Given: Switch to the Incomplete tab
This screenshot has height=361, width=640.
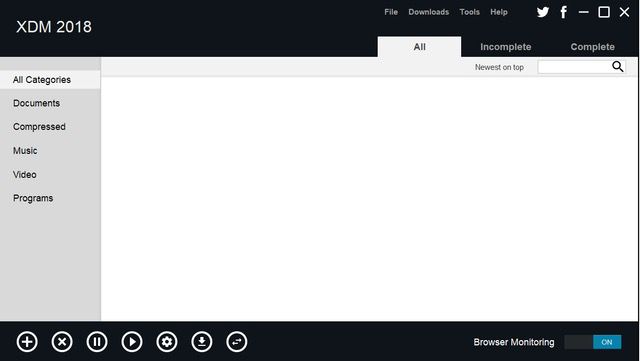Looking at the screenshot, I should click(506, 47).
